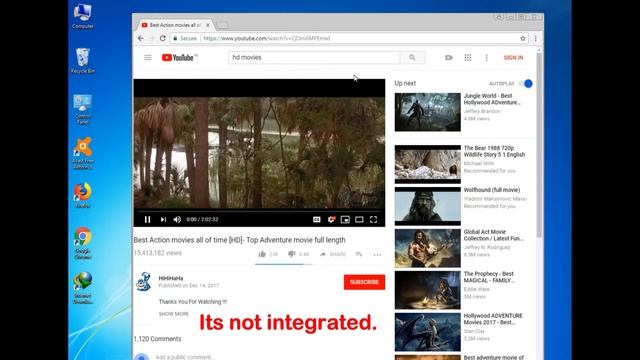
Task: Toggle the Autoplay switch
Action: coord(525,84)
